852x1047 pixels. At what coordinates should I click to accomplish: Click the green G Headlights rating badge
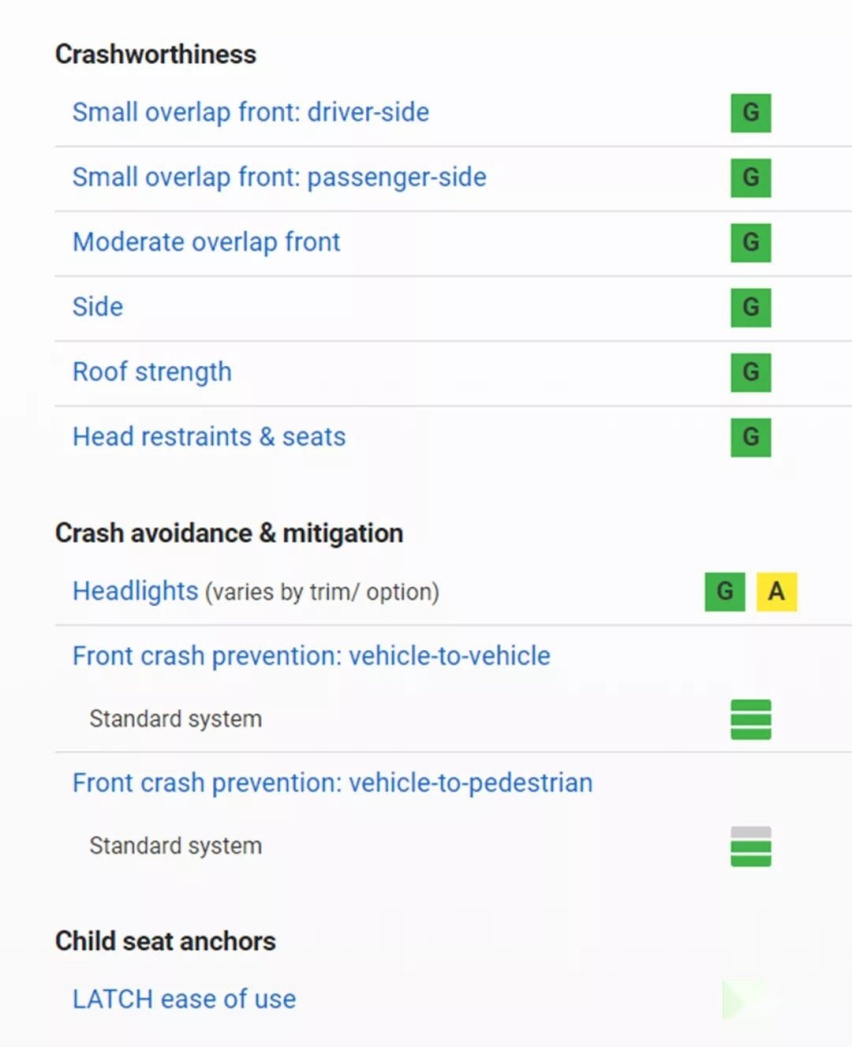(724, 592)
